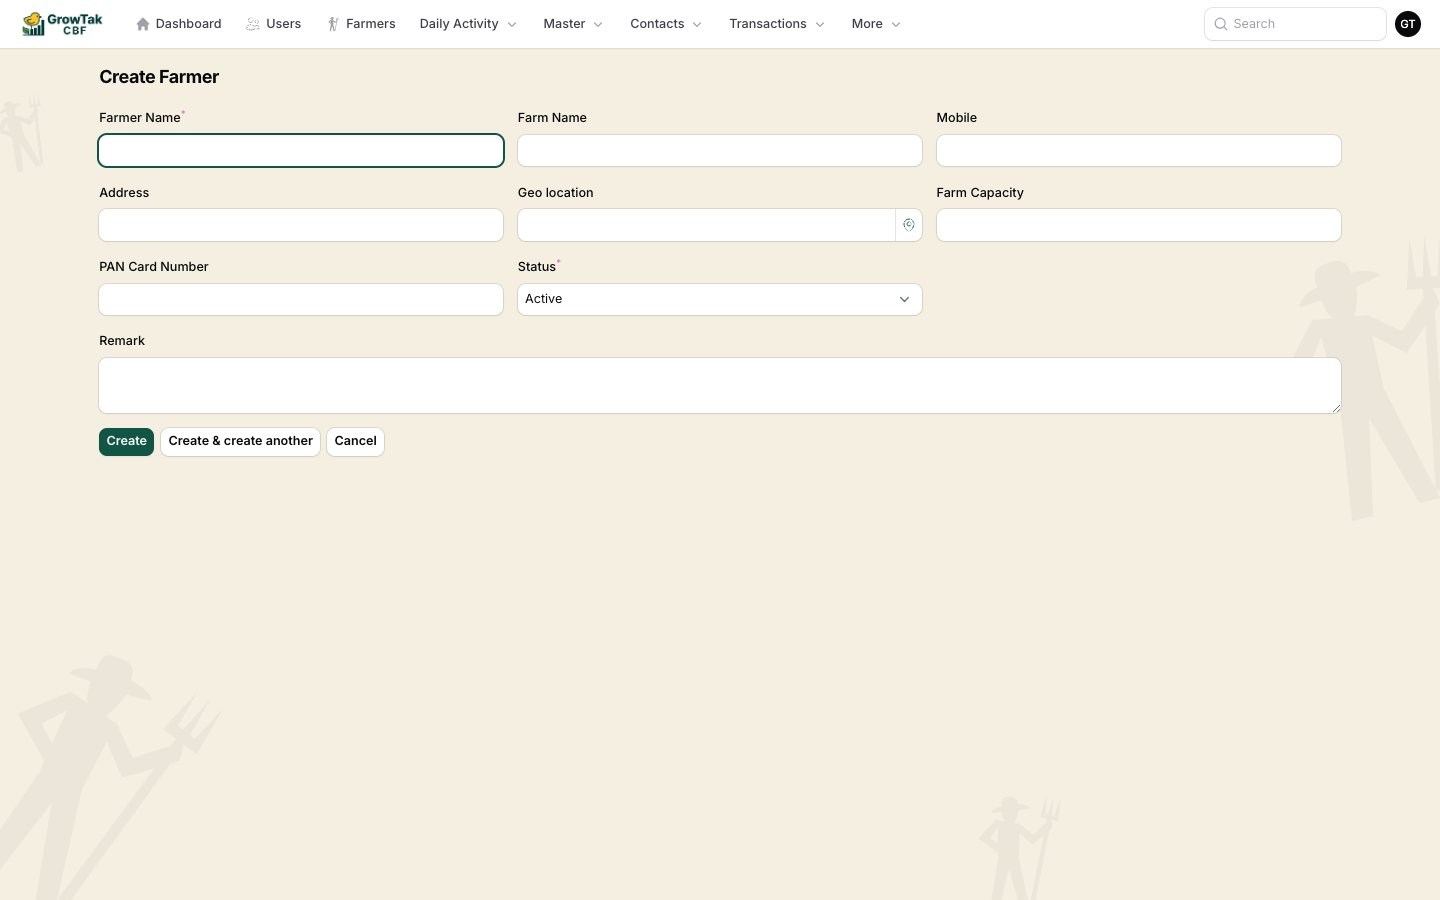Focus the Farm Name input field
Image resolution: width=1440 pixels, height=900 pixels.
point(720,151)
